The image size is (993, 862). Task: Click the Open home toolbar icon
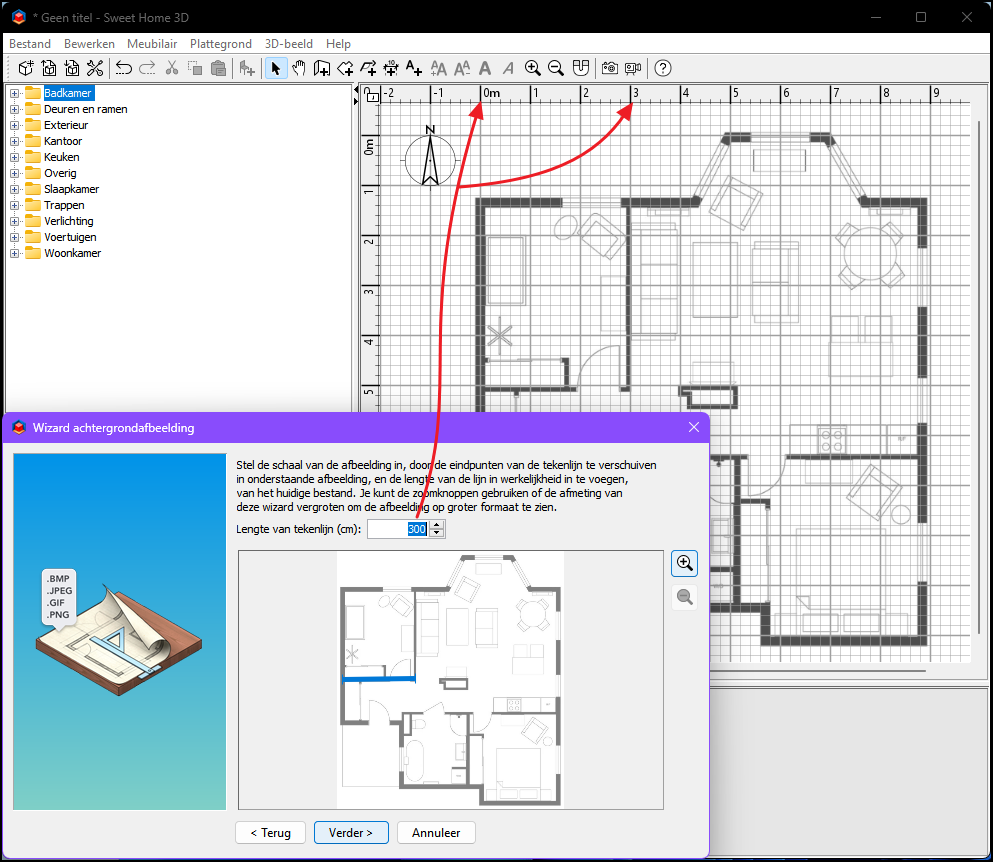coord(49,68)
